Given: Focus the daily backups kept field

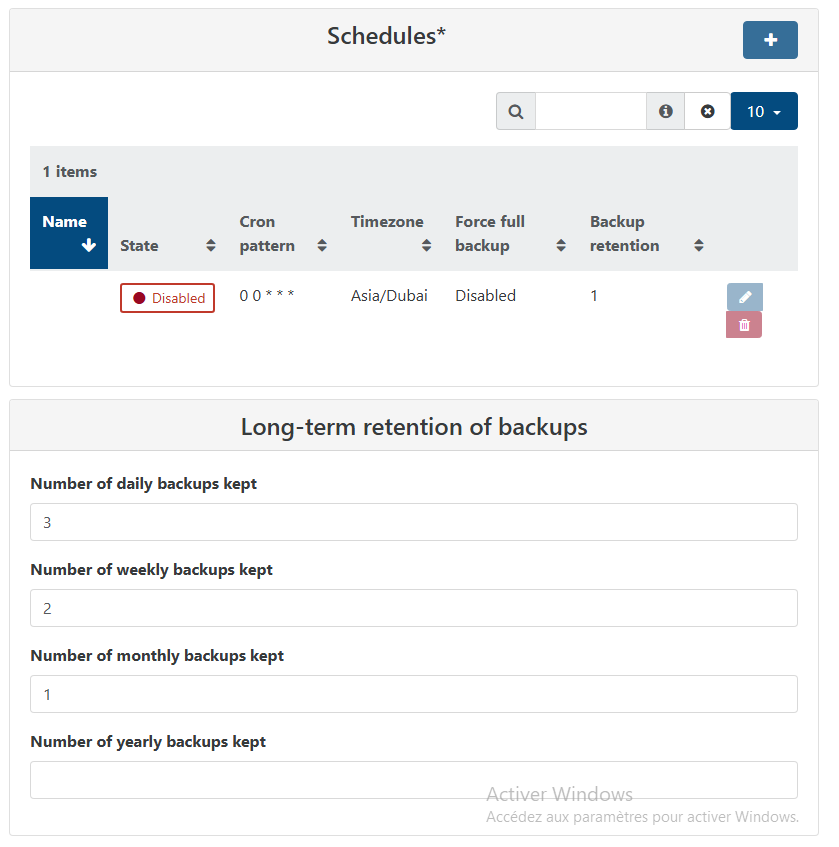Looking at the screenshot, I should 414,522.
